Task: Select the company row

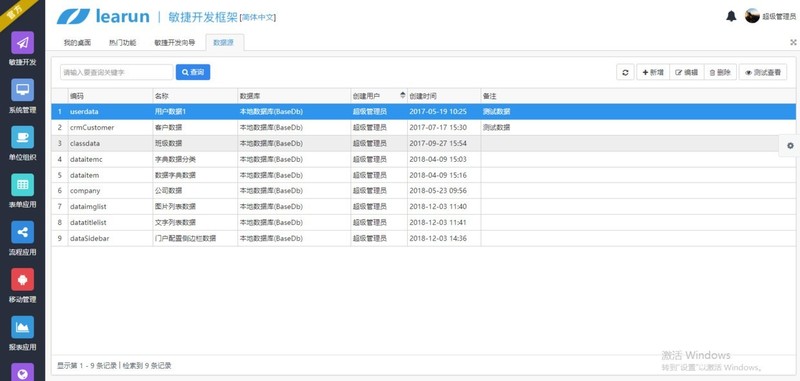Action: 423,191
